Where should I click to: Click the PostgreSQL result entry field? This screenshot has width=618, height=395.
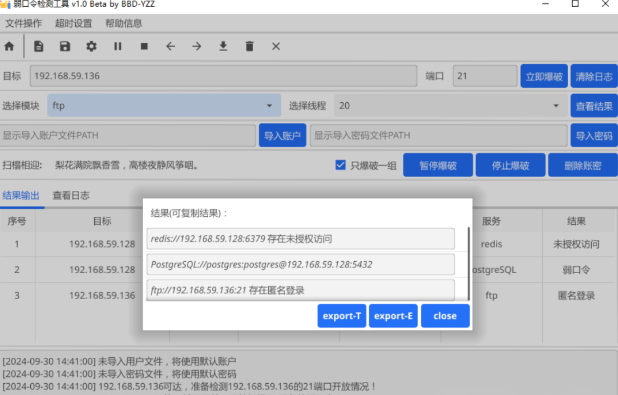[300, 264]
